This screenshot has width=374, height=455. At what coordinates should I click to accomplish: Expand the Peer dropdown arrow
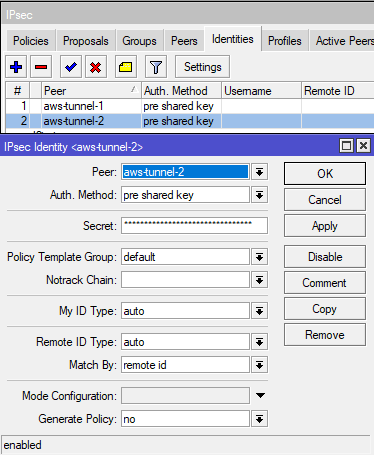pyautogui.click(x=259, y=172)
